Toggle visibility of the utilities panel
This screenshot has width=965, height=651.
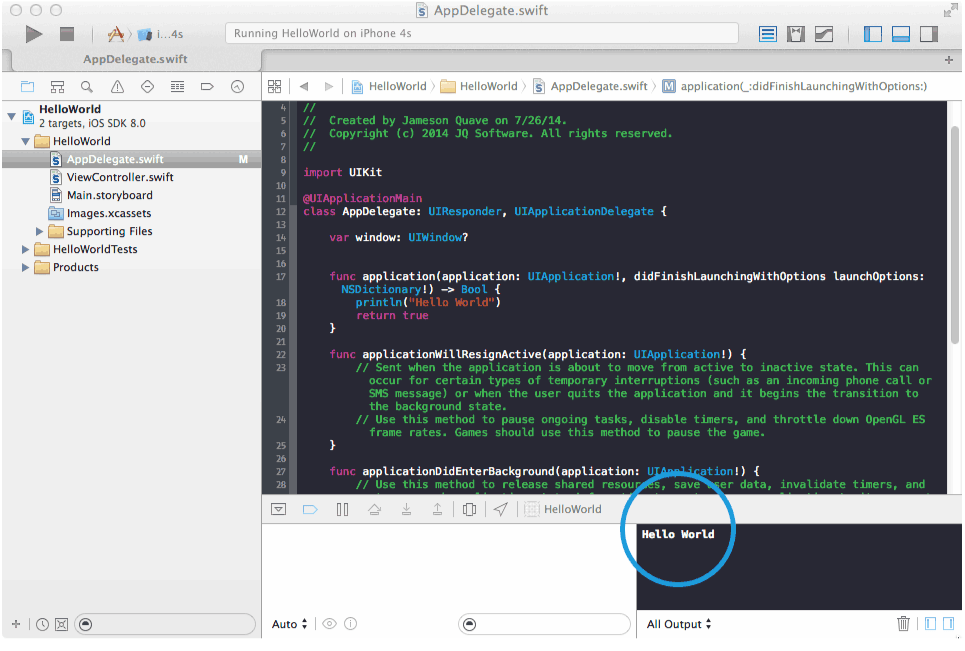(931, 33)
